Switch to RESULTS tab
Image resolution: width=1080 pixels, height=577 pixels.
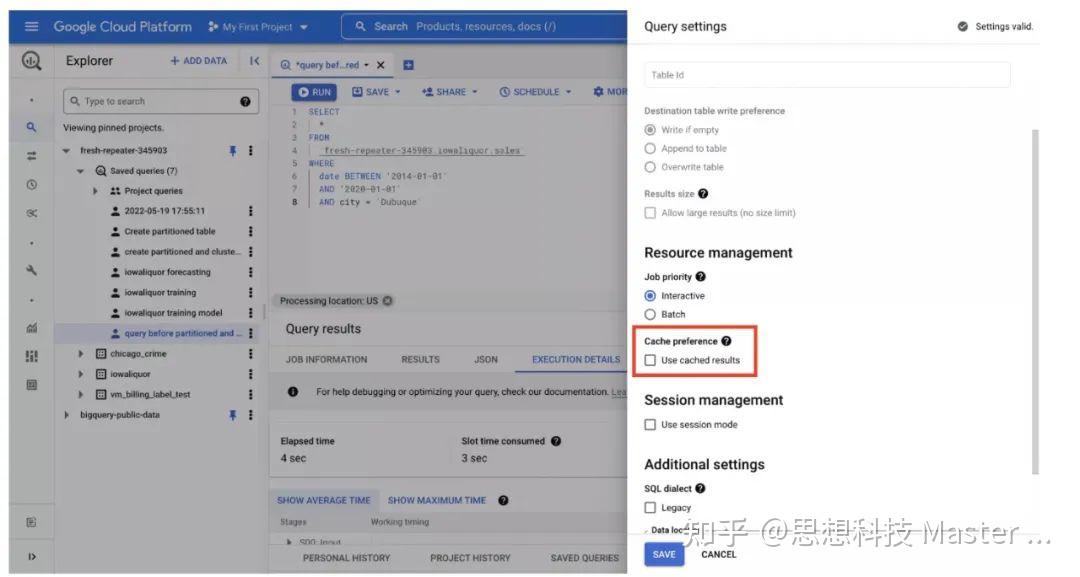coord(420,359)
